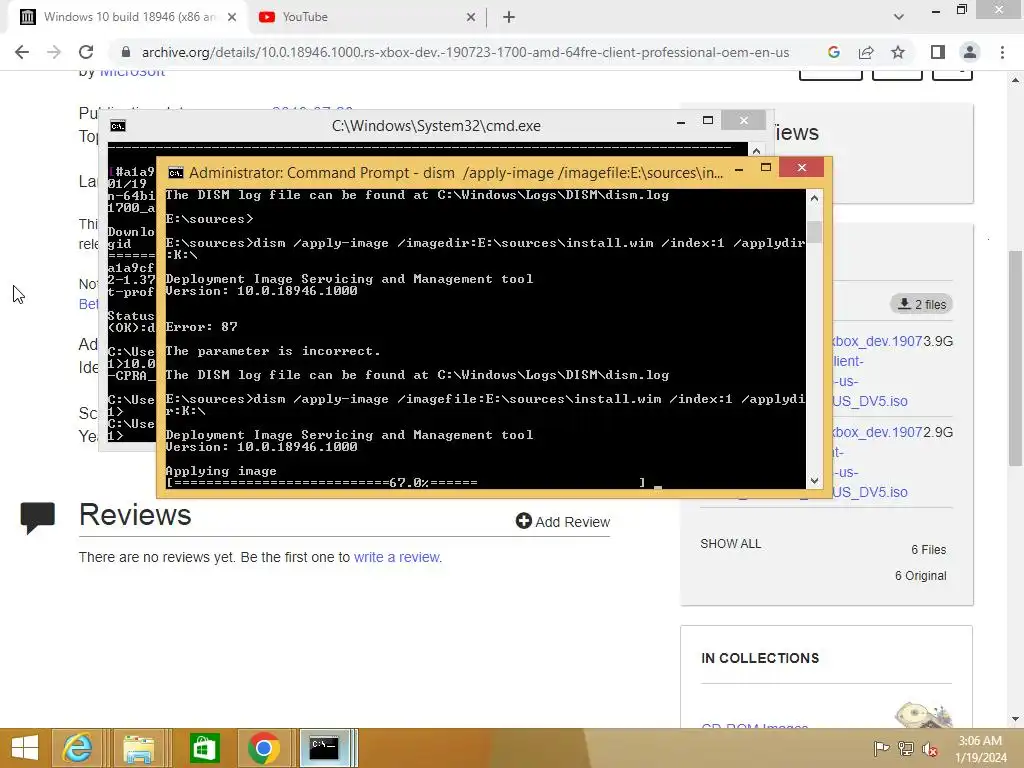This screenshot has width=1024, height=768.
Task: Reload the archive.org page
Action: [x=86, y=52]
